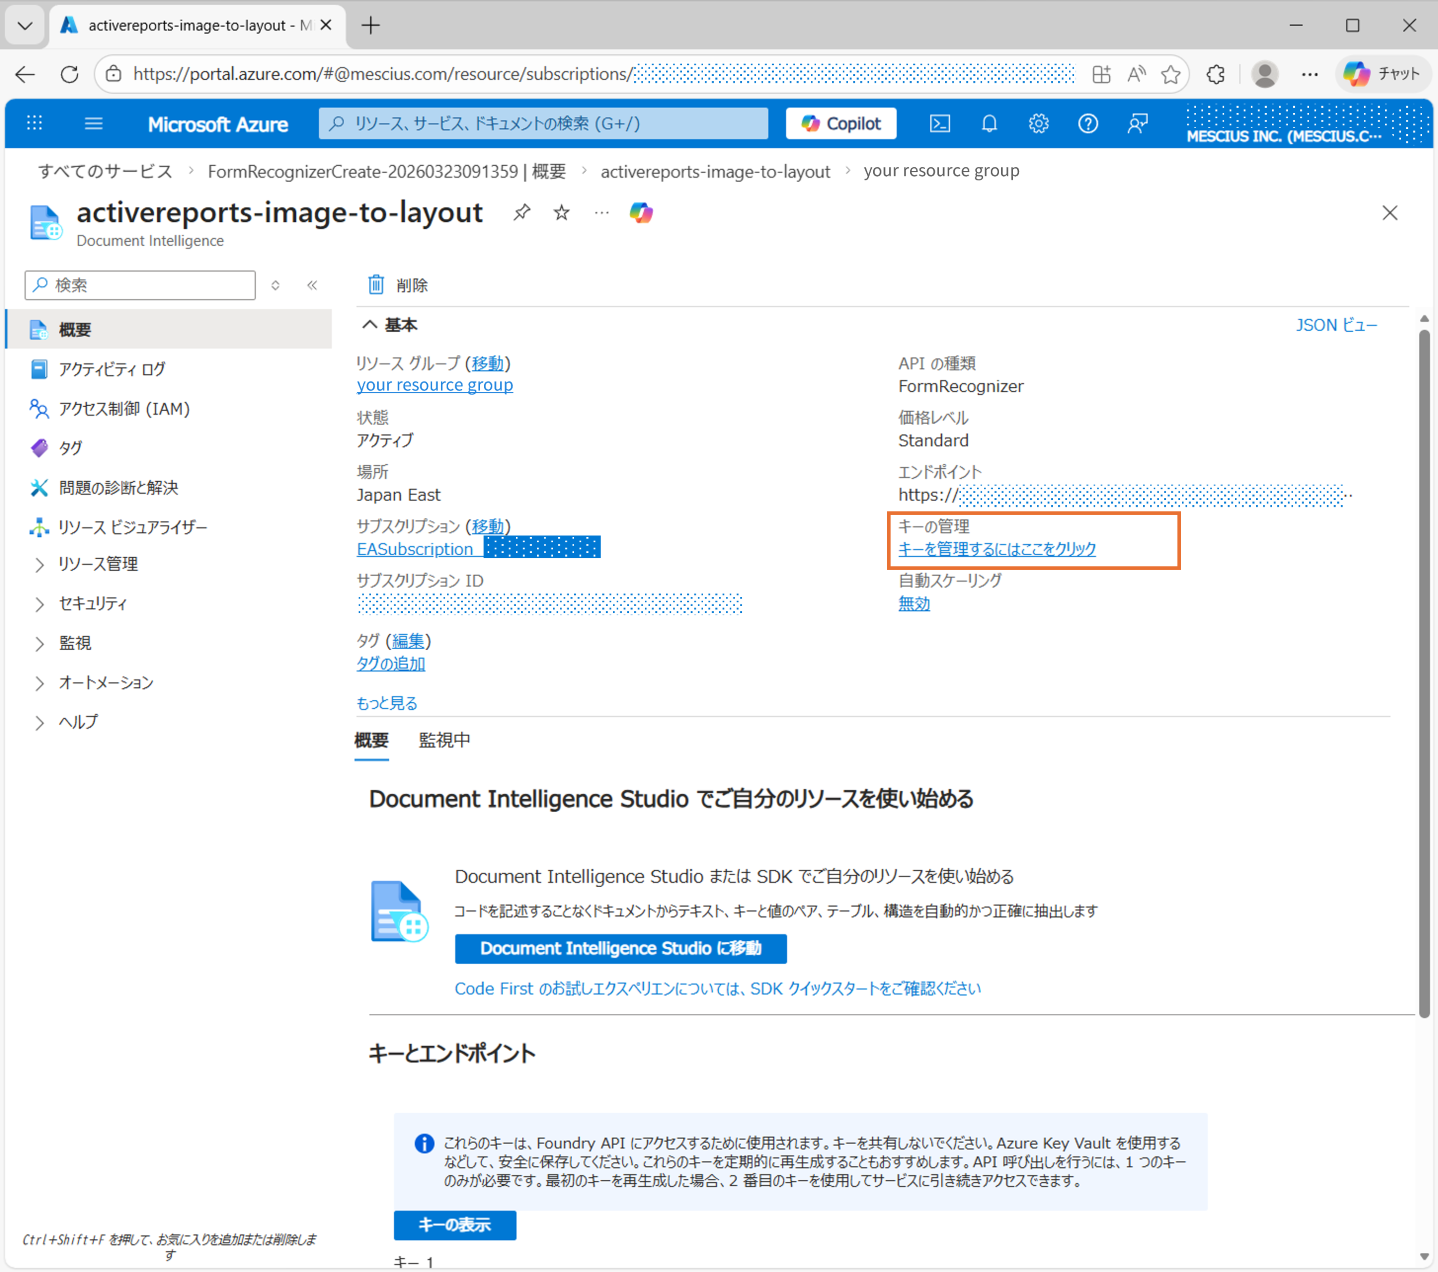The width and height of the screenshot is (1438, 1272).
Task: Open the Azure portal waffle grid icon
Action: (35, 123)
